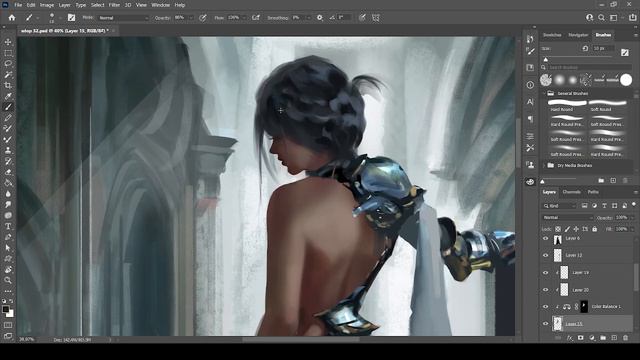Select the Rectangular Marquee tool

(8, 53)
